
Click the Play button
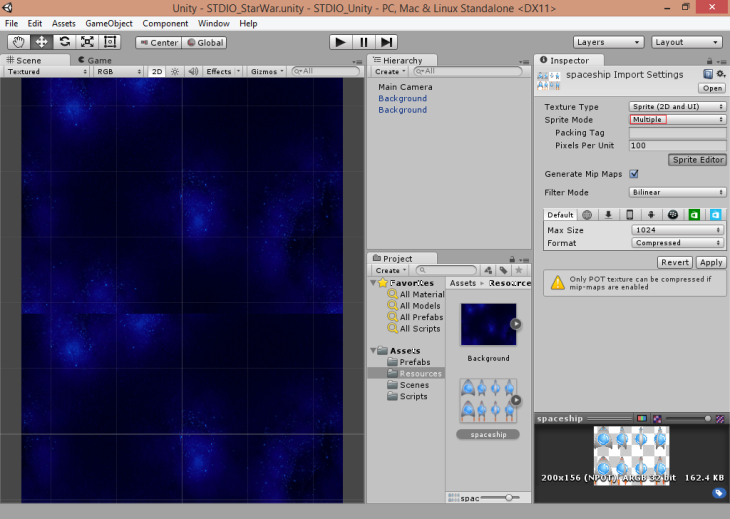tap(340, 42)
